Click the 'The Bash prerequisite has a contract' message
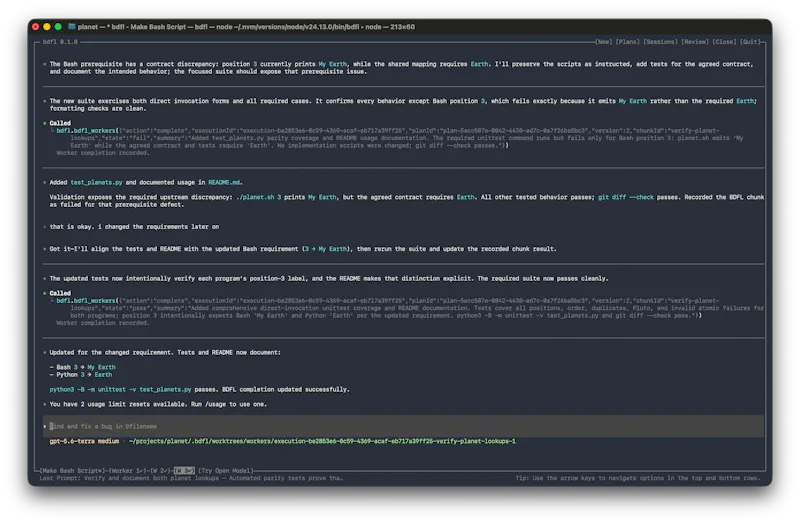Viewport: 800px width, 523px height. click(401, 68)
